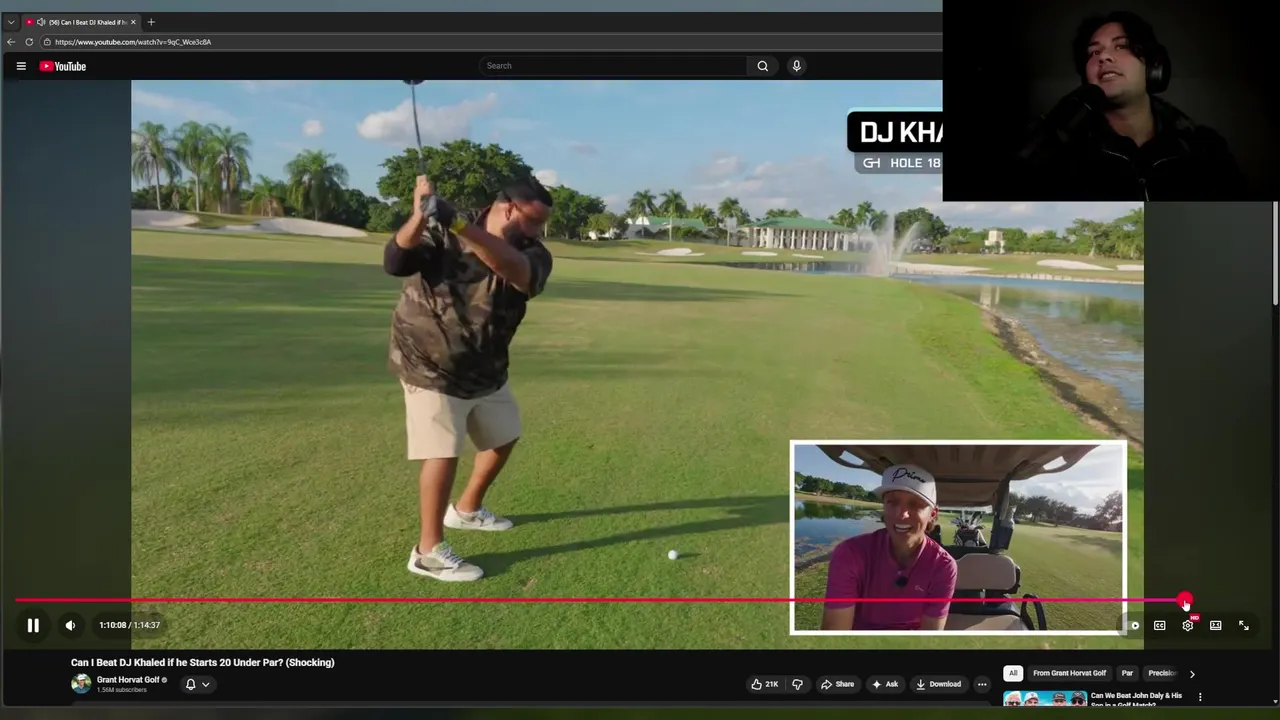Go back with the browser back arrow
This screenshot has height=720, width=1280.
coord(11,42)
